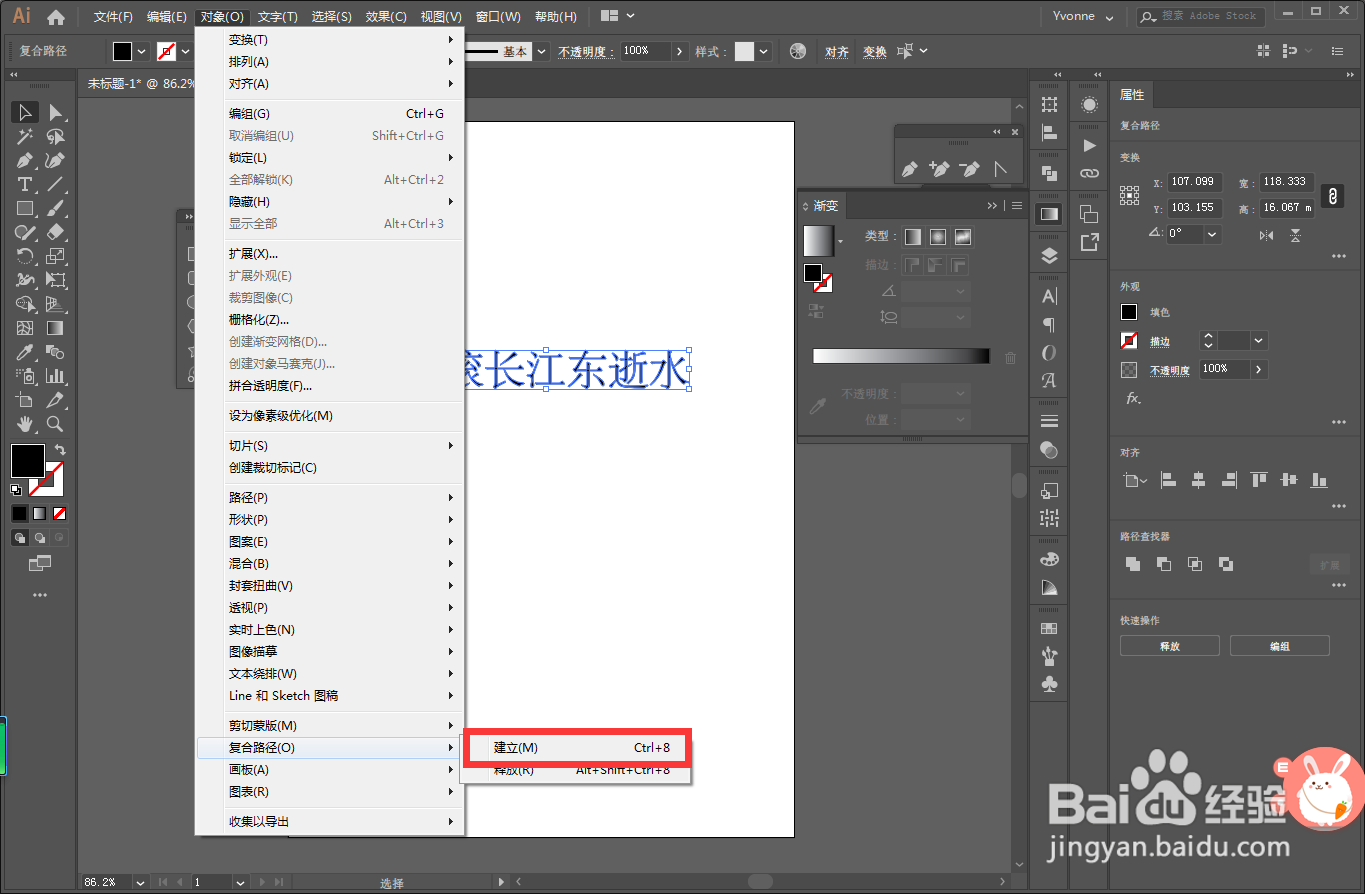Select the Pen tool in the toolbar
1365x894 pixels.
click(x=25, y=160)
